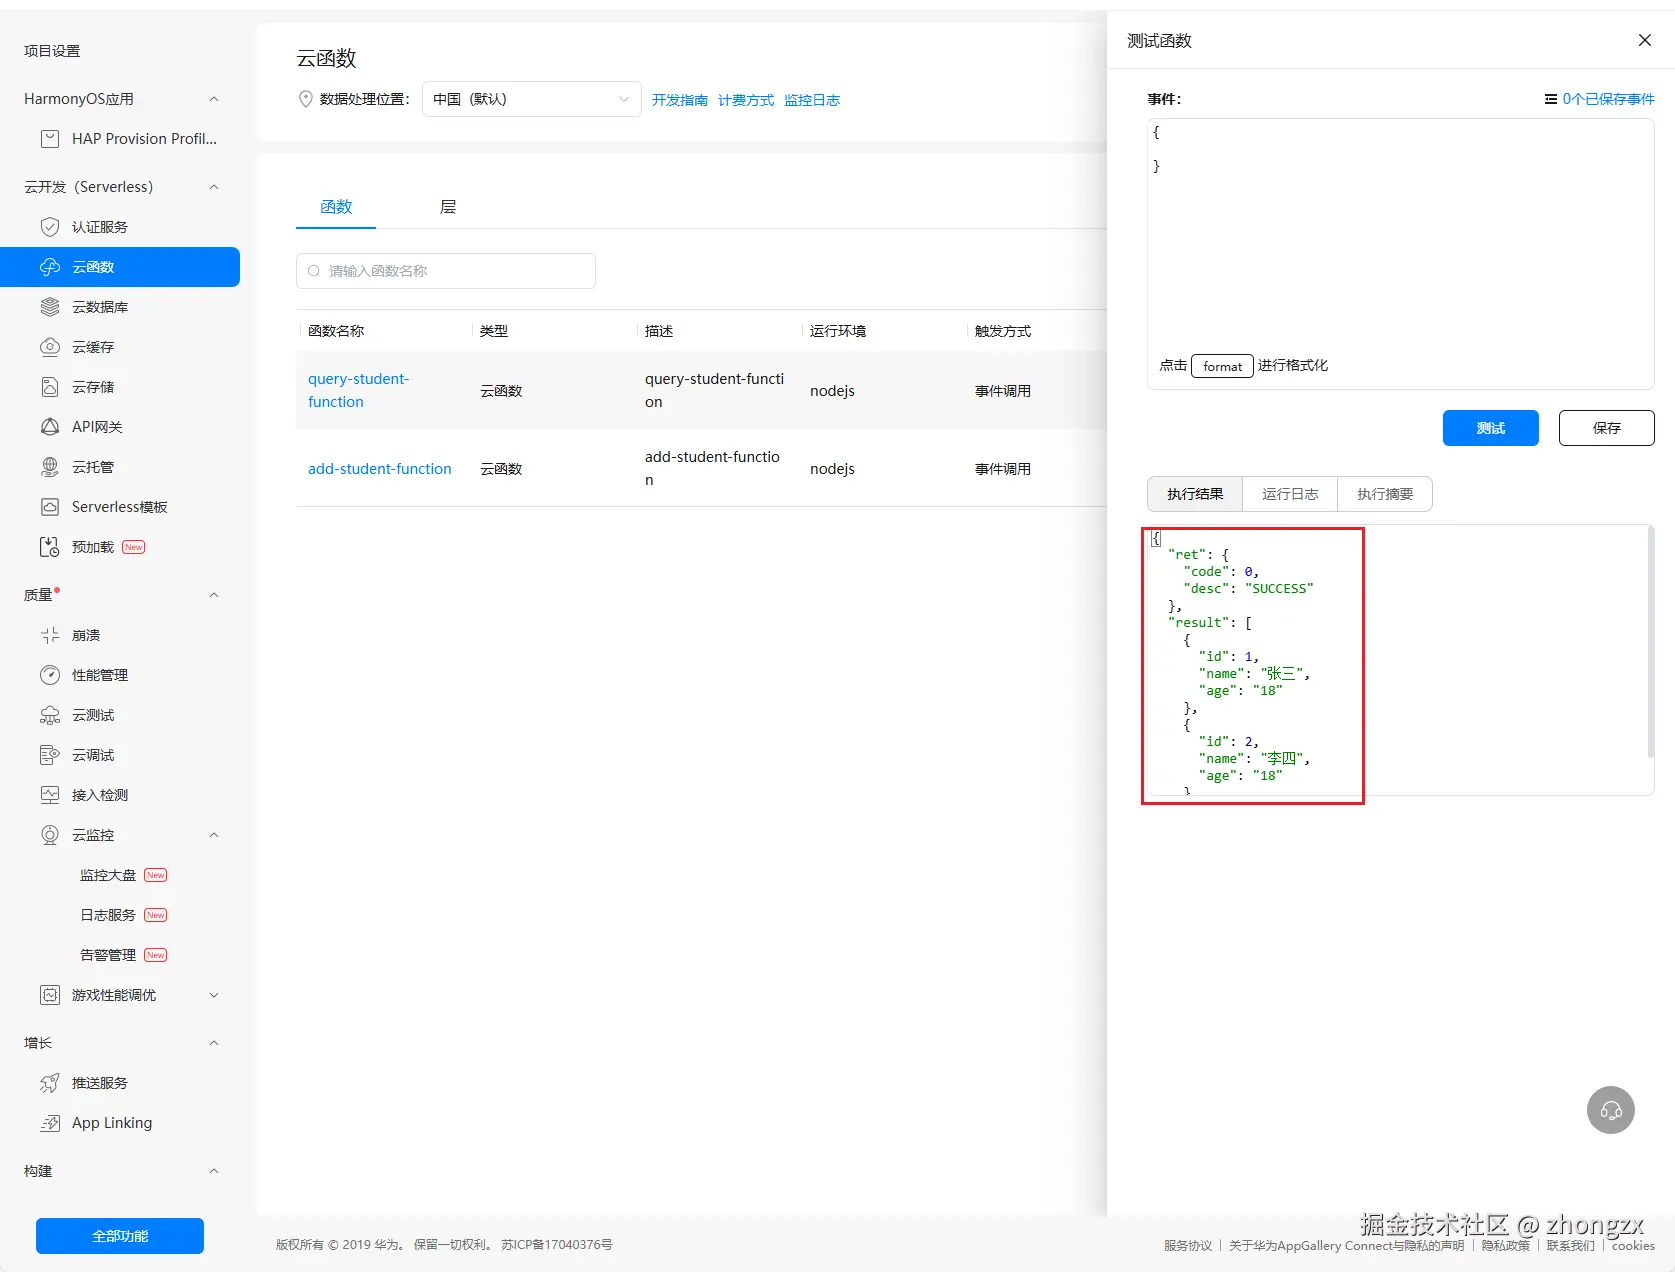Viewport: 1675px width, 1272px height.
Task: Collapse the 构建 section
Action: 214,1171
